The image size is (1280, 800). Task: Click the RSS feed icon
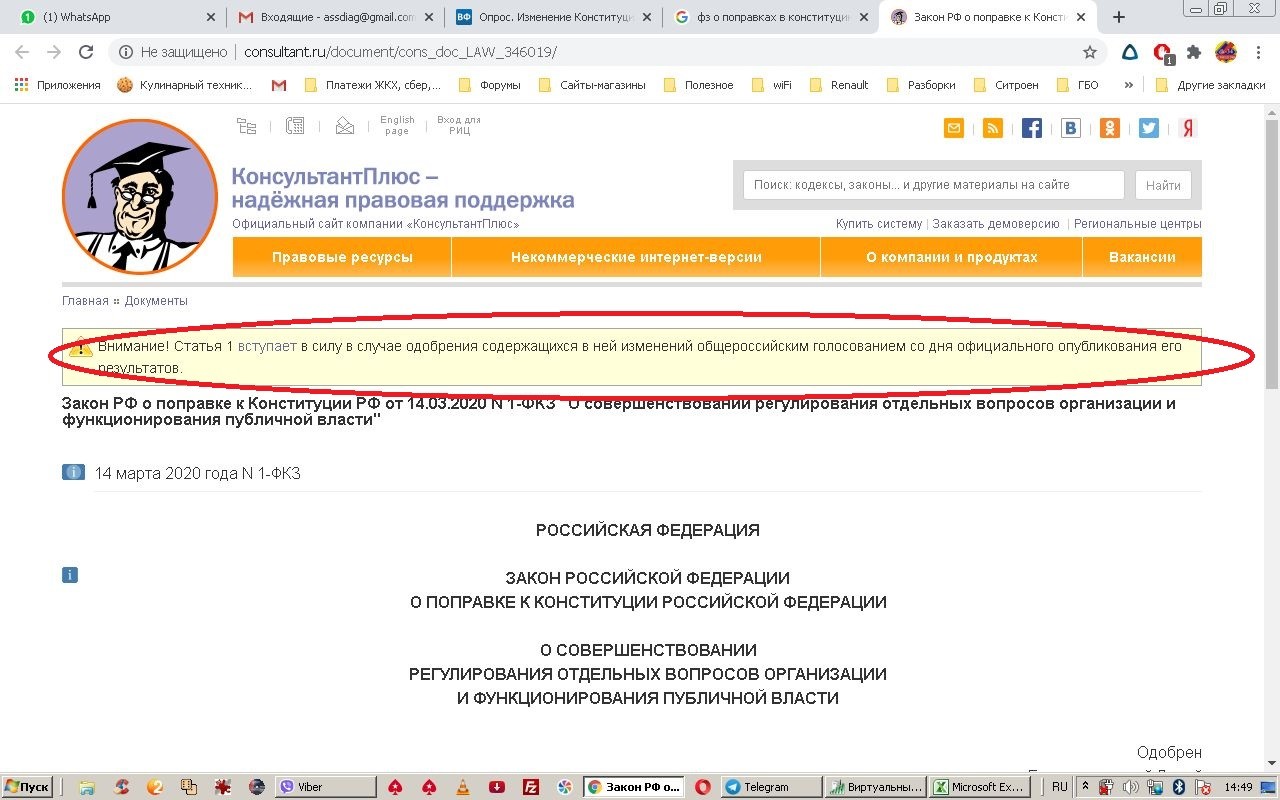click(x=992, y=128)
